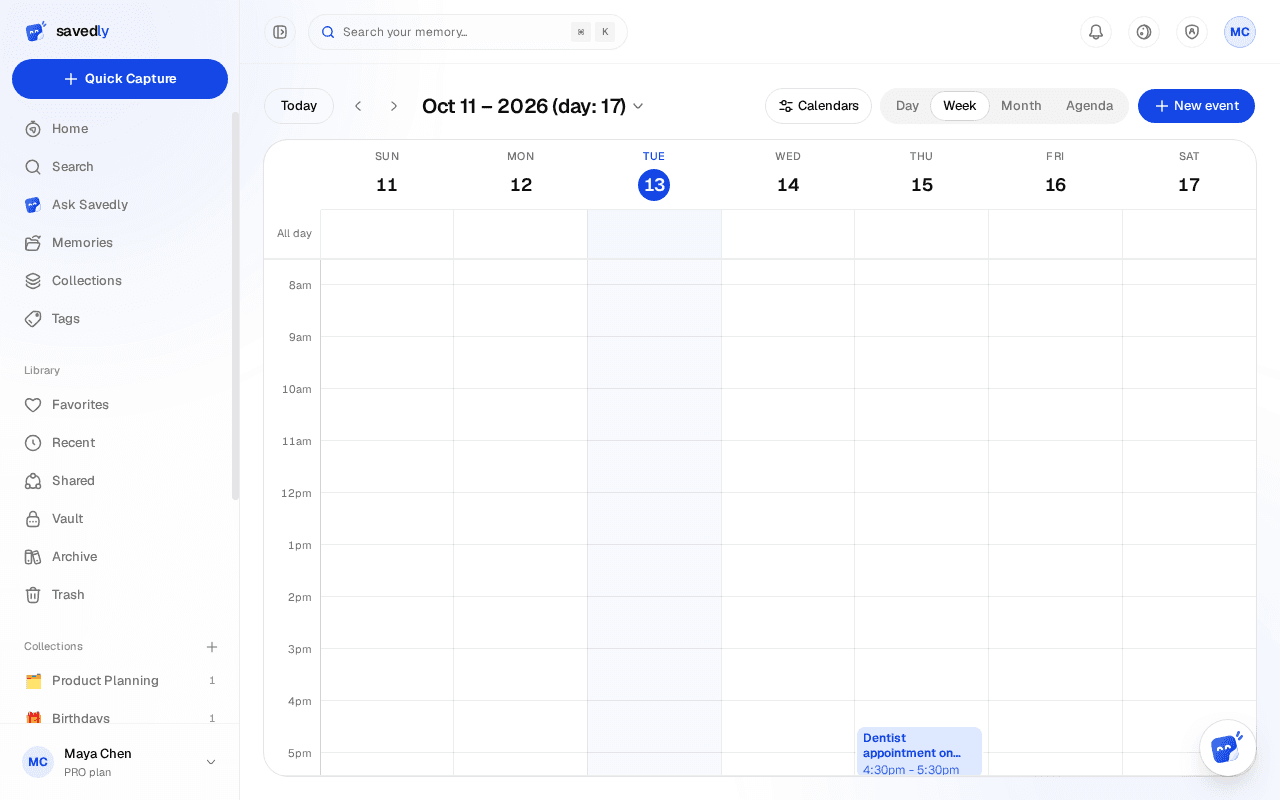Jump to Today

click(299, 106)
